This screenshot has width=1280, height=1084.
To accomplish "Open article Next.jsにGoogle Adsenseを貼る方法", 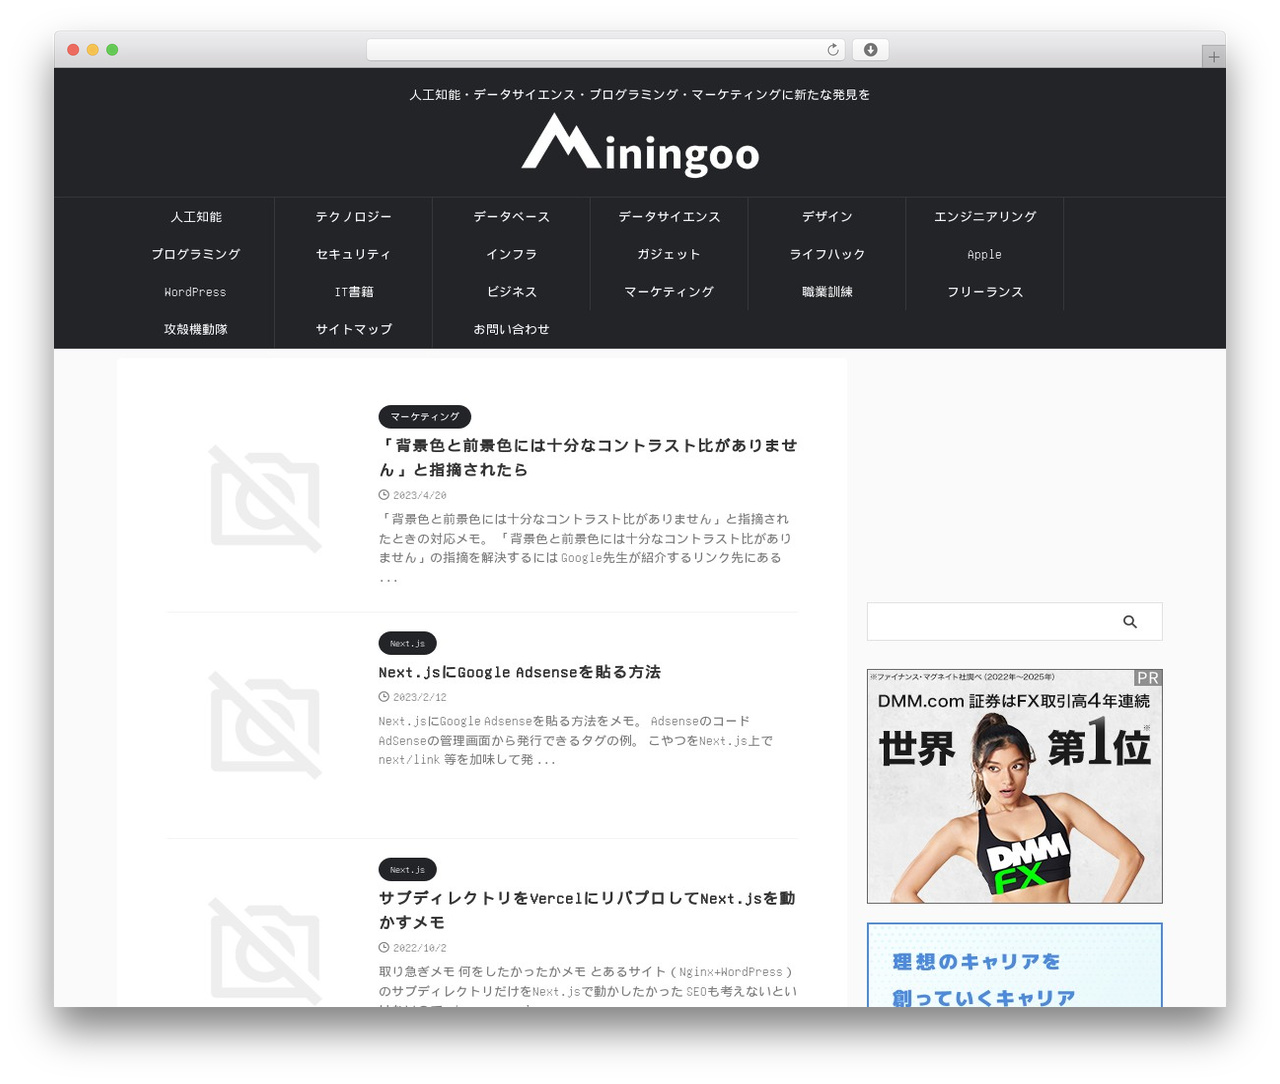I will tap(520, 672).
